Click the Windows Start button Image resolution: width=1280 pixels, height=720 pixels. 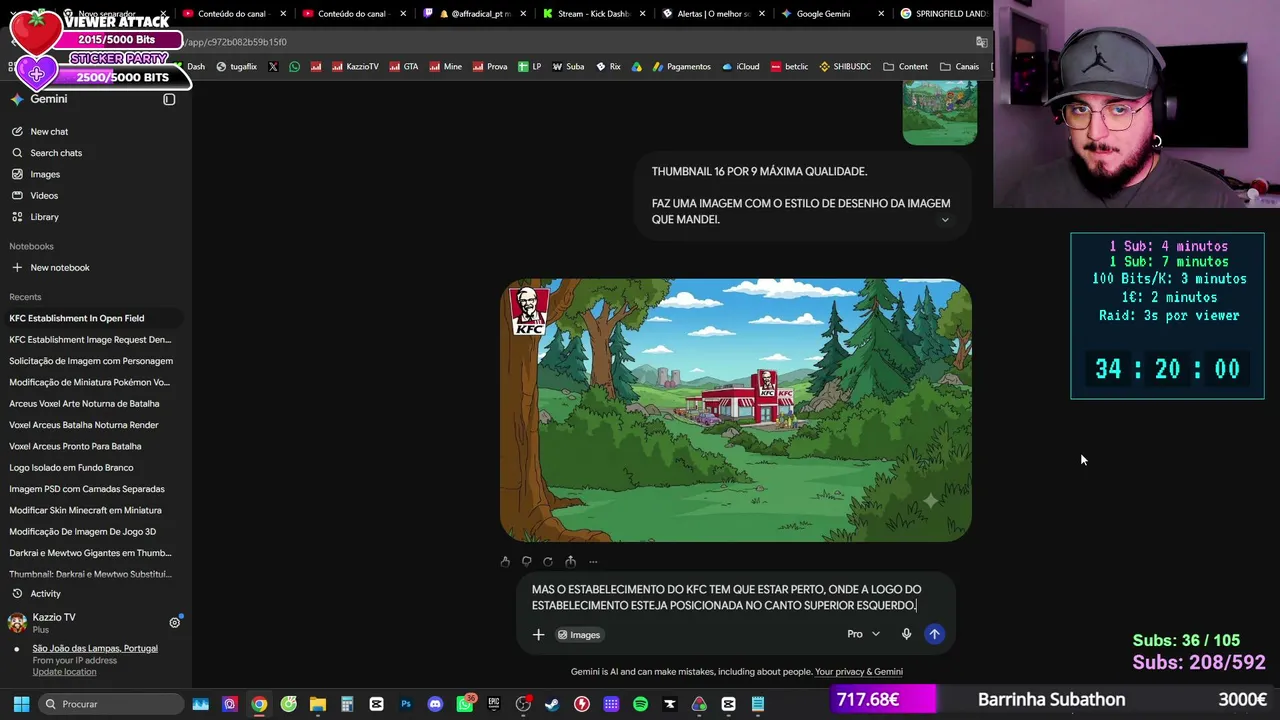pyautogui.click(x=21, y=704)
